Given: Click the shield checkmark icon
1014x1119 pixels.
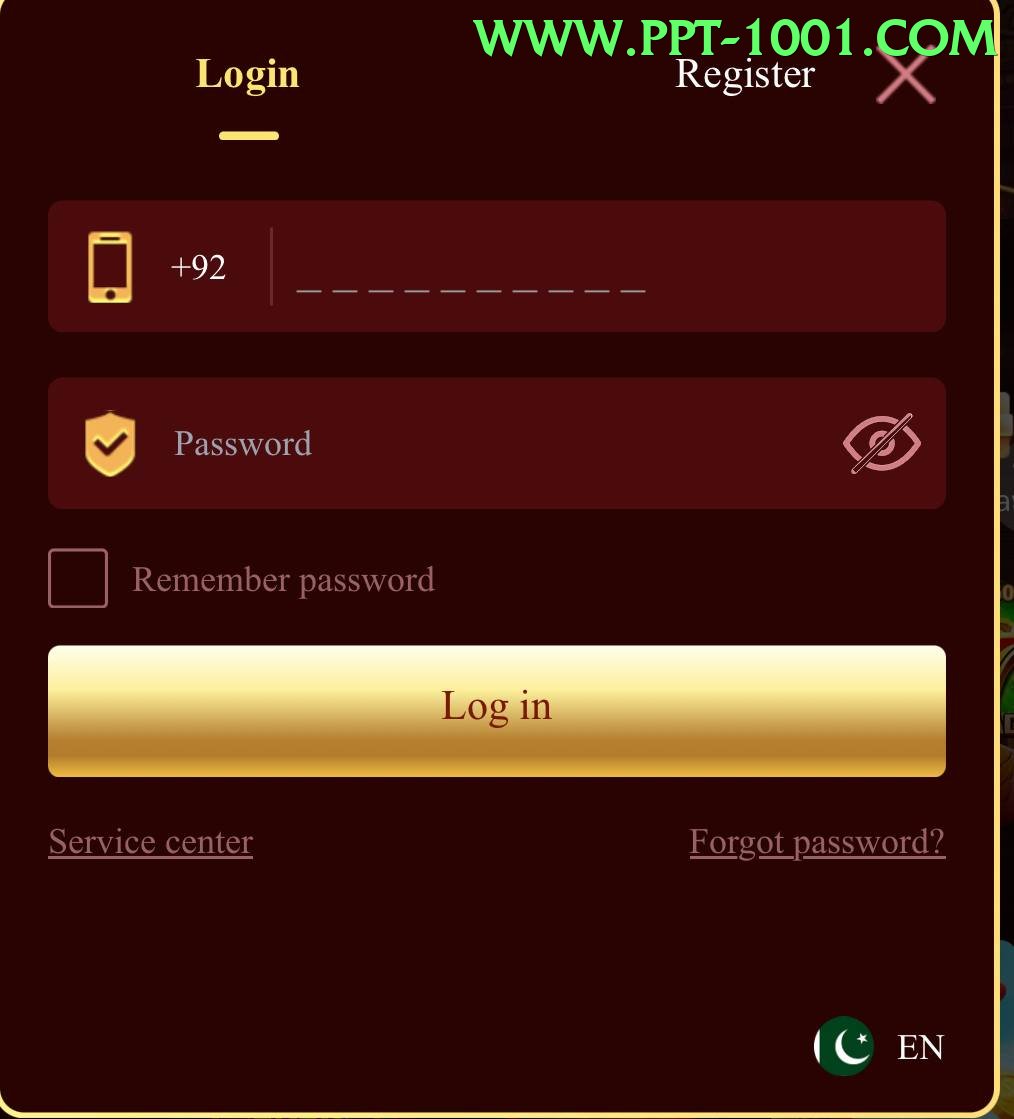Looking at the screenshot, I should [110, 443].
